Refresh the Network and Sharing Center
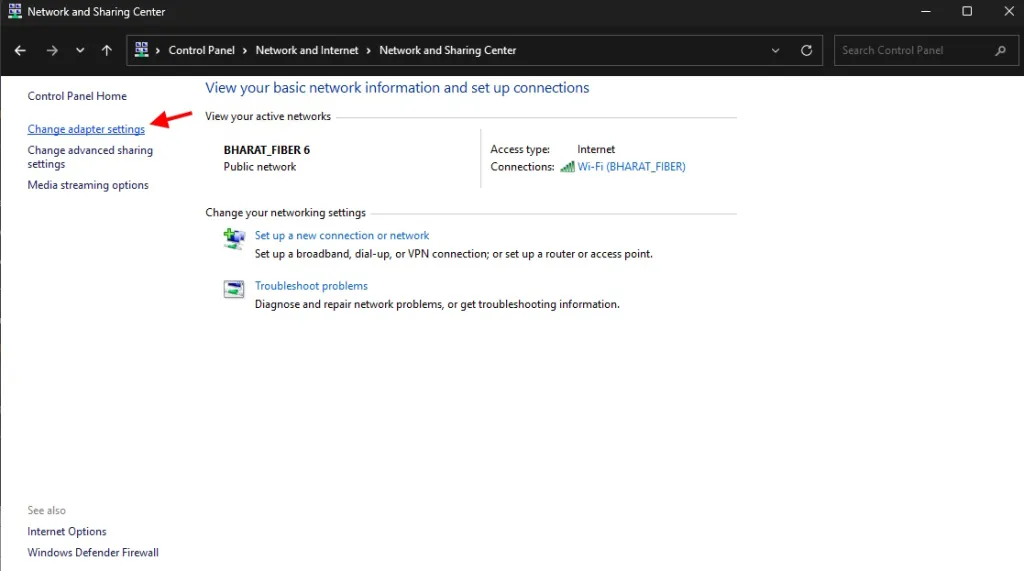This screenshot has height=571, width=1024. click(x=807, y=50)
